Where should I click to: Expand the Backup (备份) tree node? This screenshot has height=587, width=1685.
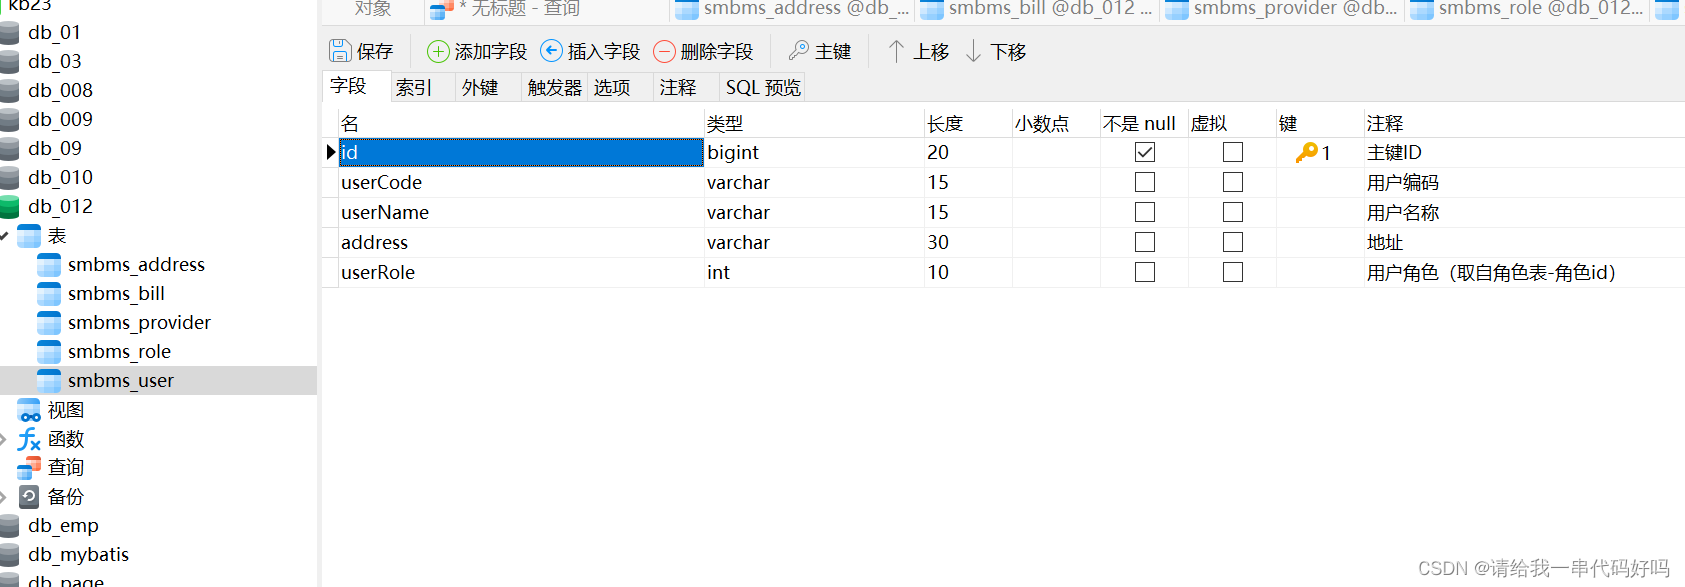pos(4,496)
